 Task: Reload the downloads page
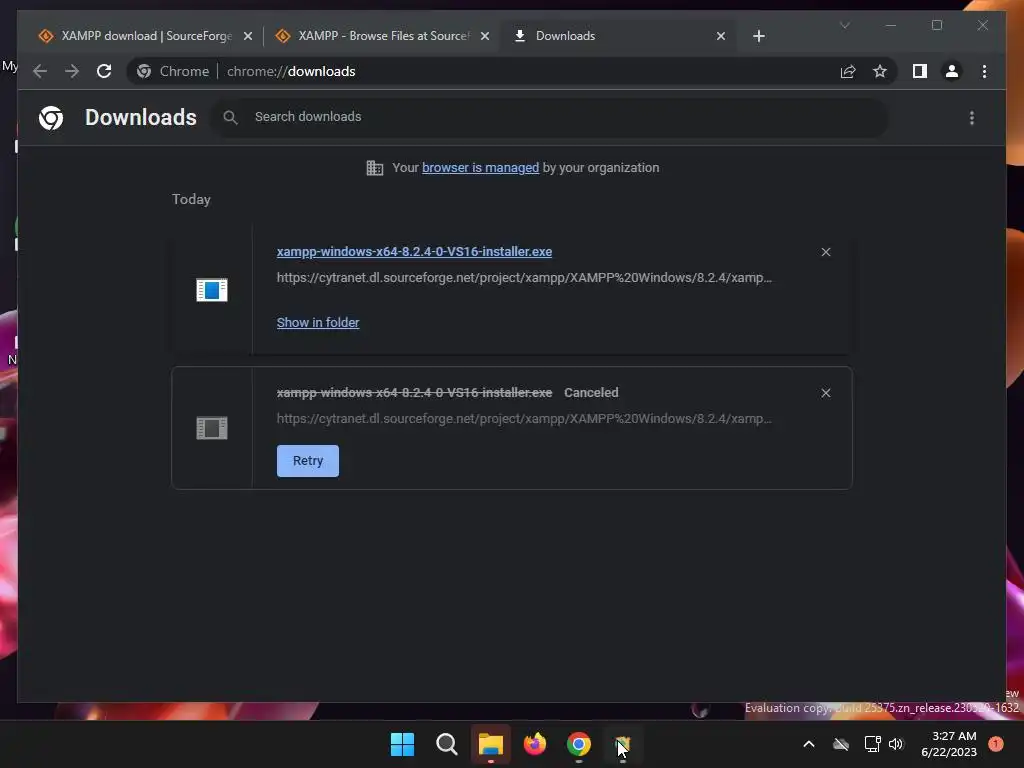(x=104, y=71)
